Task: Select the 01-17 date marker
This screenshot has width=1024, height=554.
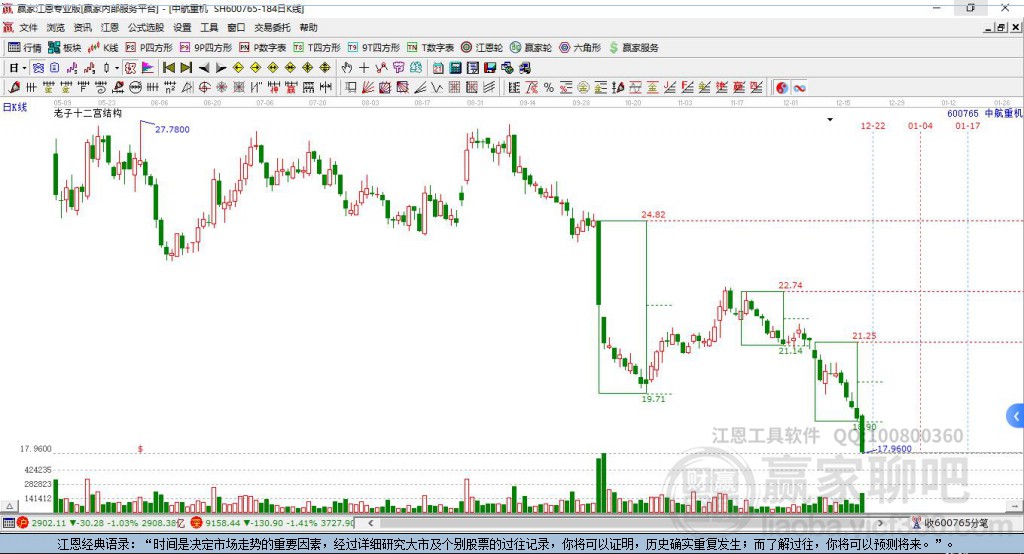Action: (968, 125)
